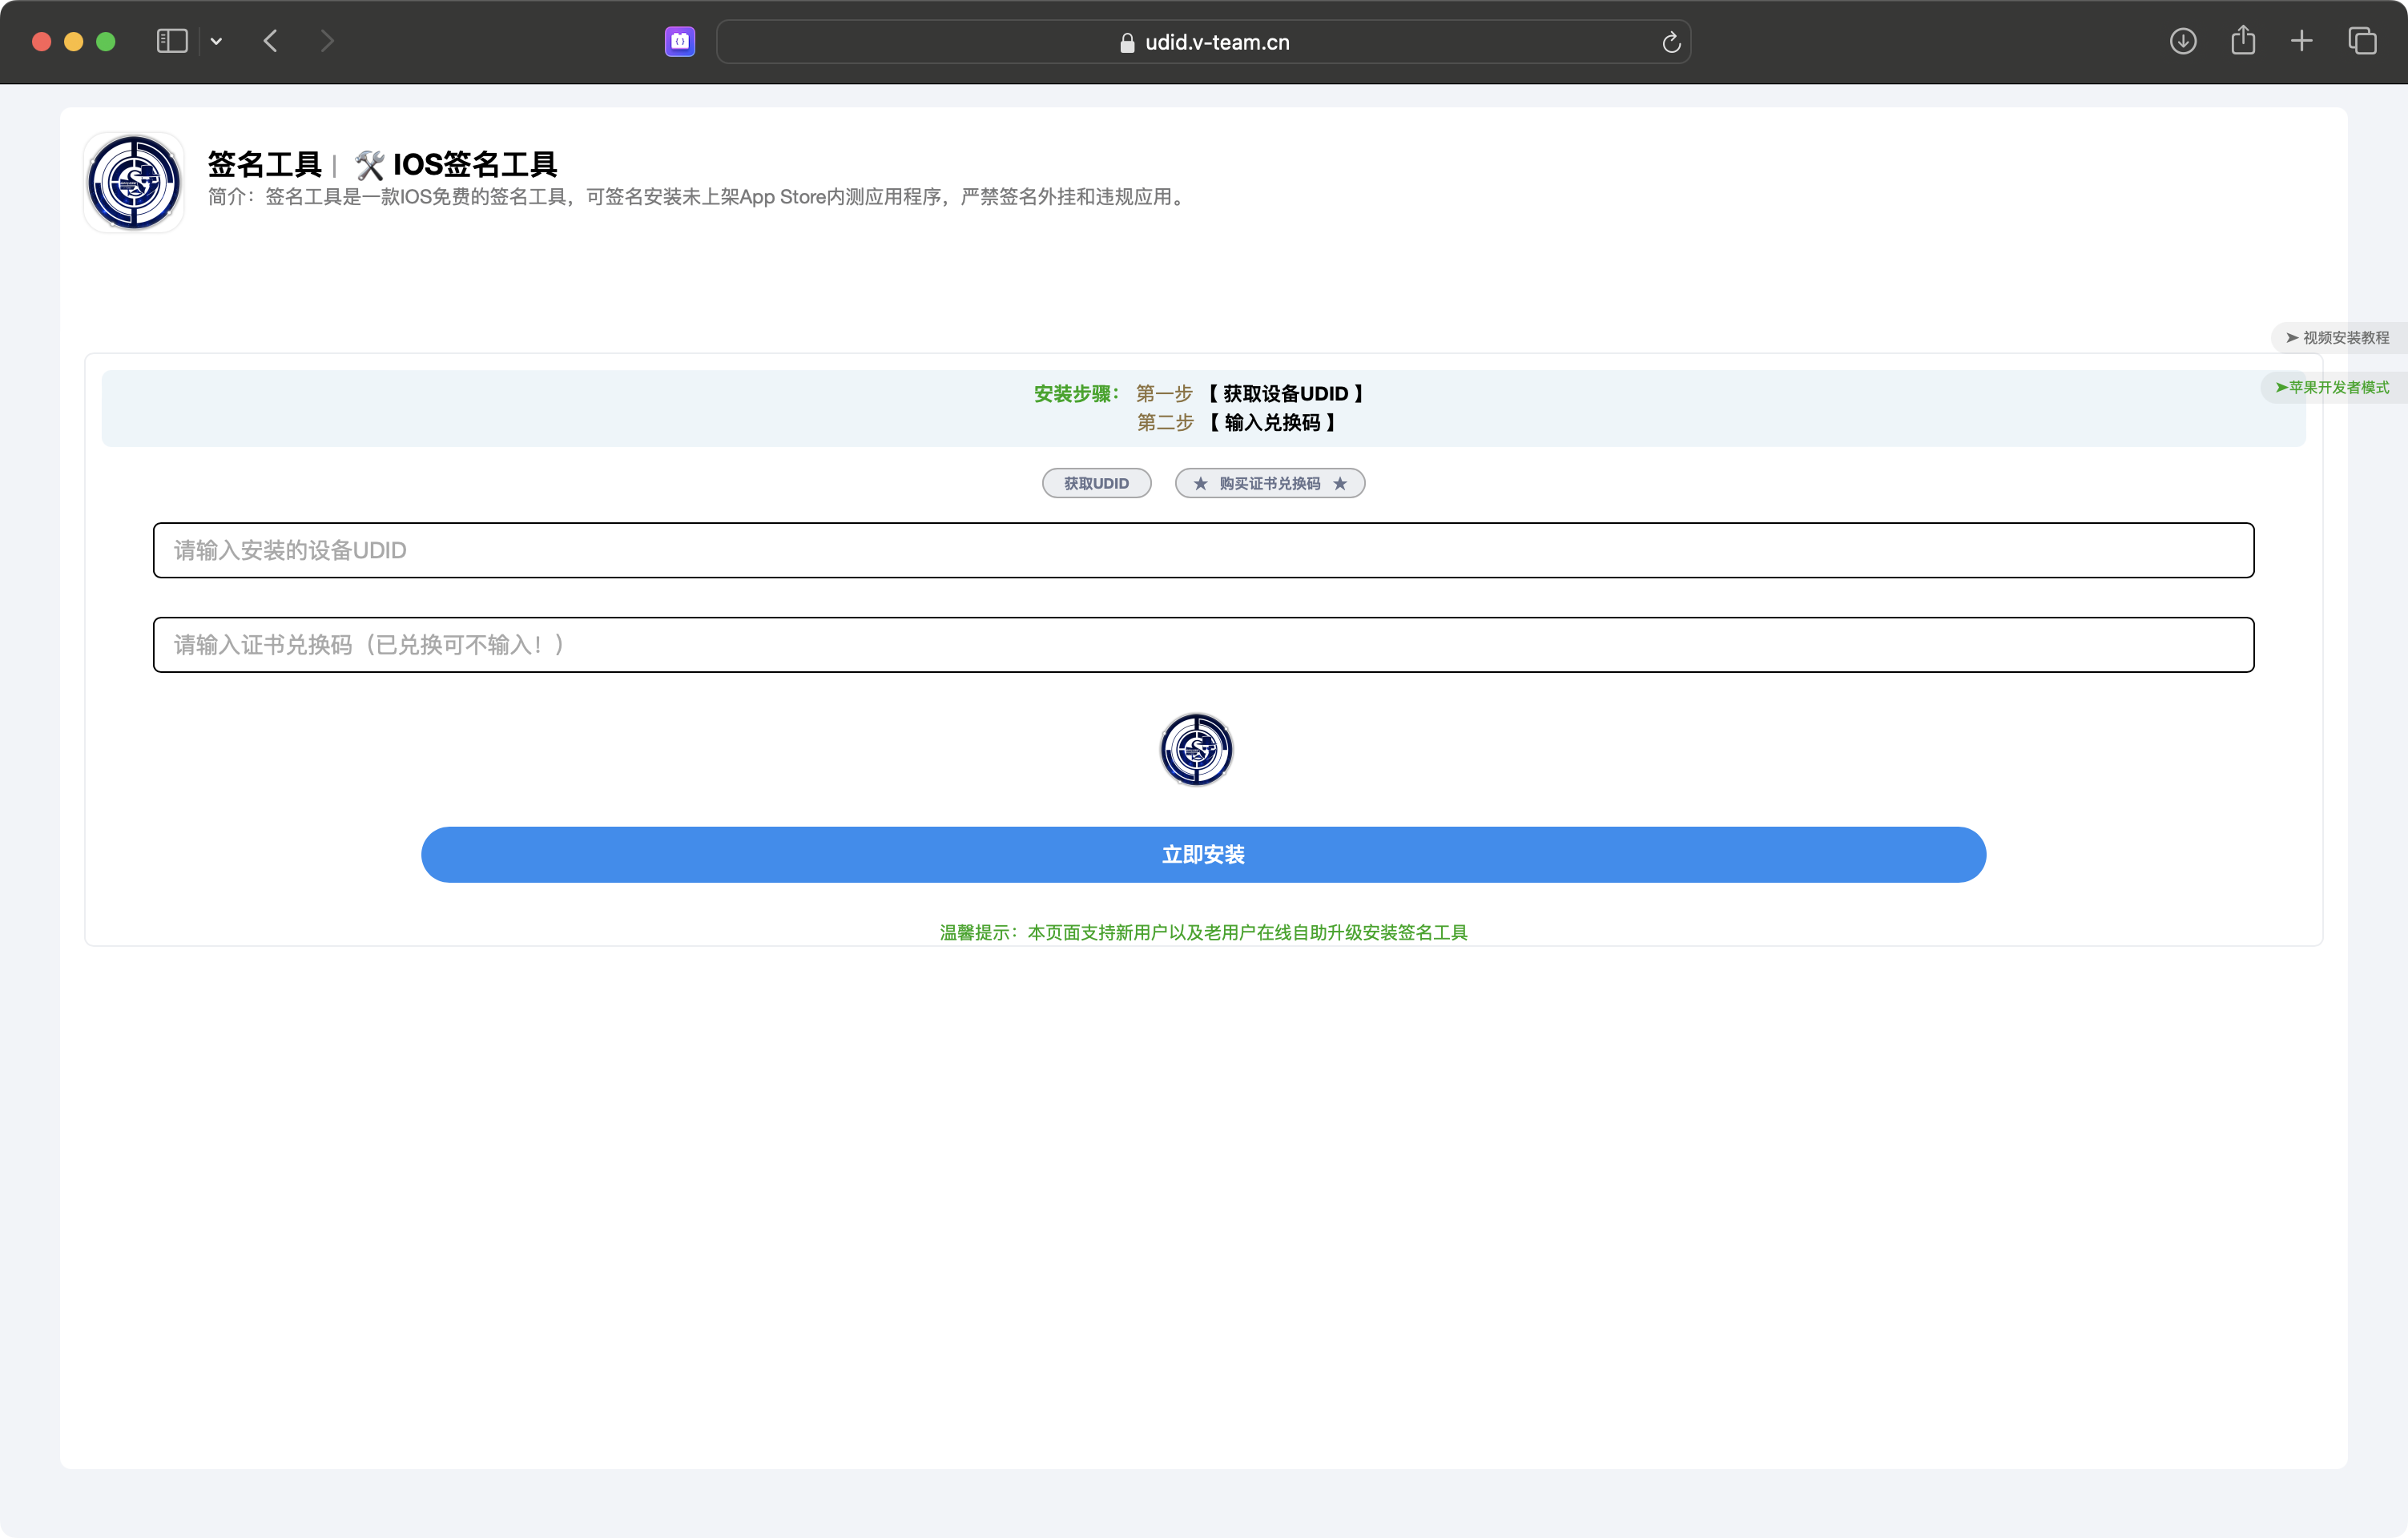This screenshot has width=2408, height=1538.
Task: Minimize the Safari window
Action: 73,41
